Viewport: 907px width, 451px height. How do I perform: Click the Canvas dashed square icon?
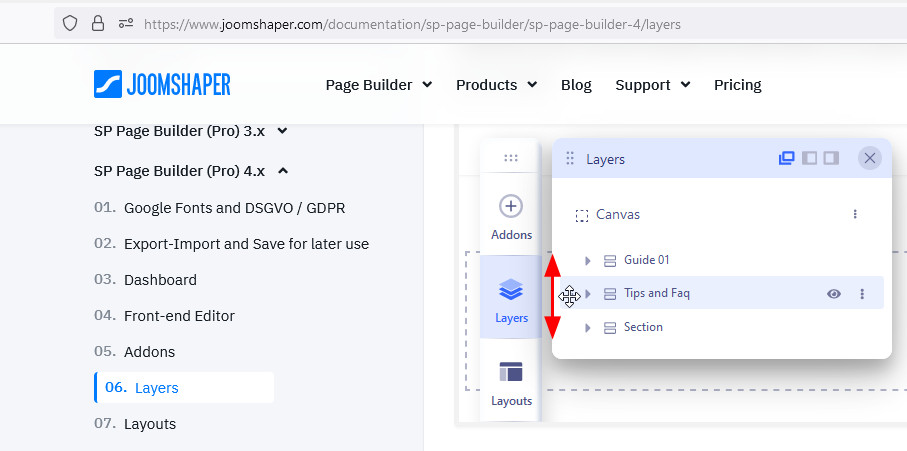pos(581,216)
